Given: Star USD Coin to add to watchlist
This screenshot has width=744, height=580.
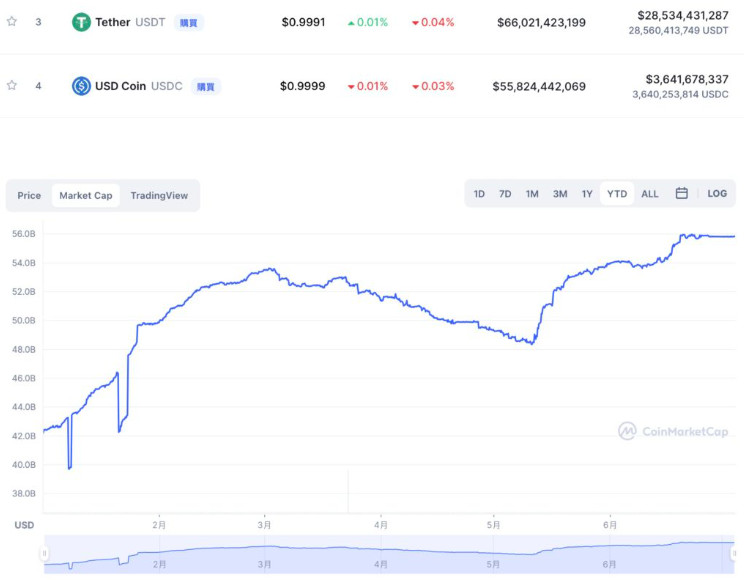Looking at the screenshot, I should [x=12, y=86].
